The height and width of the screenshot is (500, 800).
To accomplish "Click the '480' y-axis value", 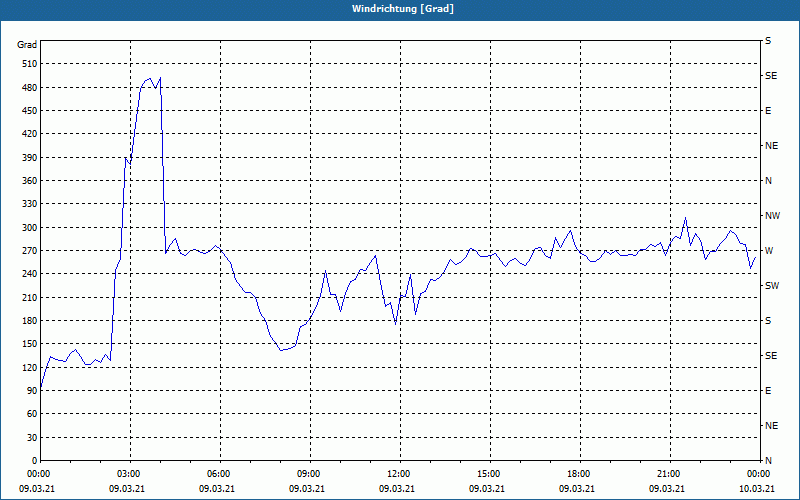I will click(x=30, y=87).
